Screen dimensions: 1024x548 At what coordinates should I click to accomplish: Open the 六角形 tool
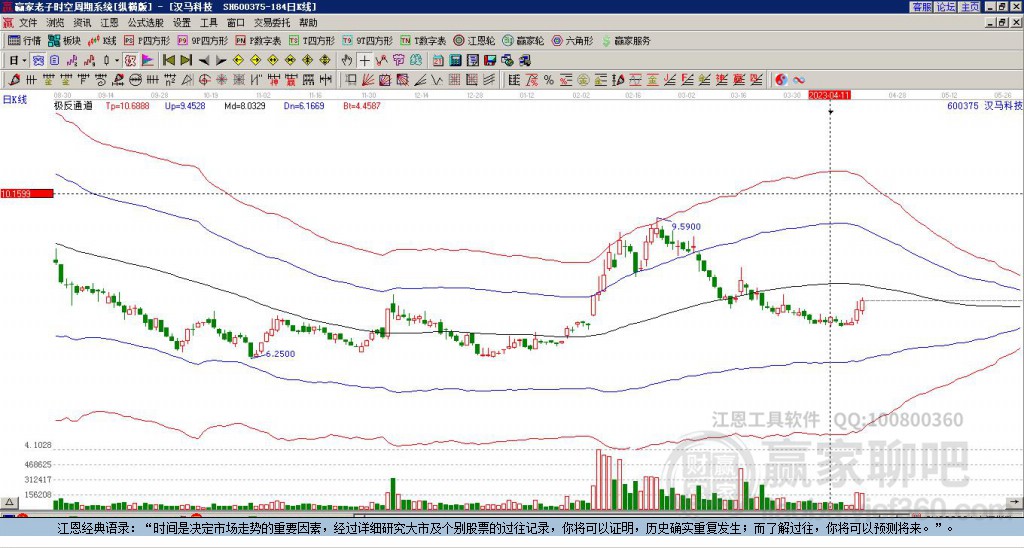point(572,40)
